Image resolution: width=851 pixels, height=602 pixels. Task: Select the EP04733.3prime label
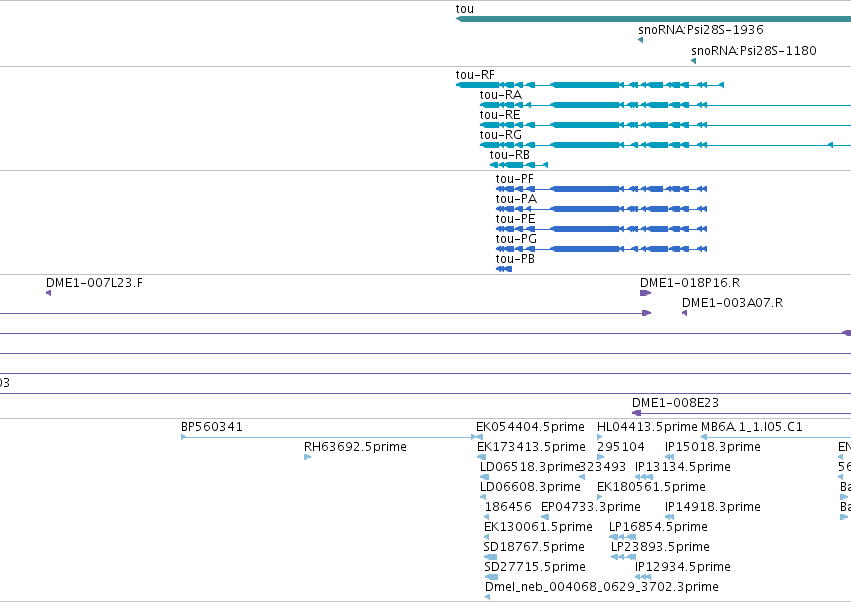click(590, 507)
